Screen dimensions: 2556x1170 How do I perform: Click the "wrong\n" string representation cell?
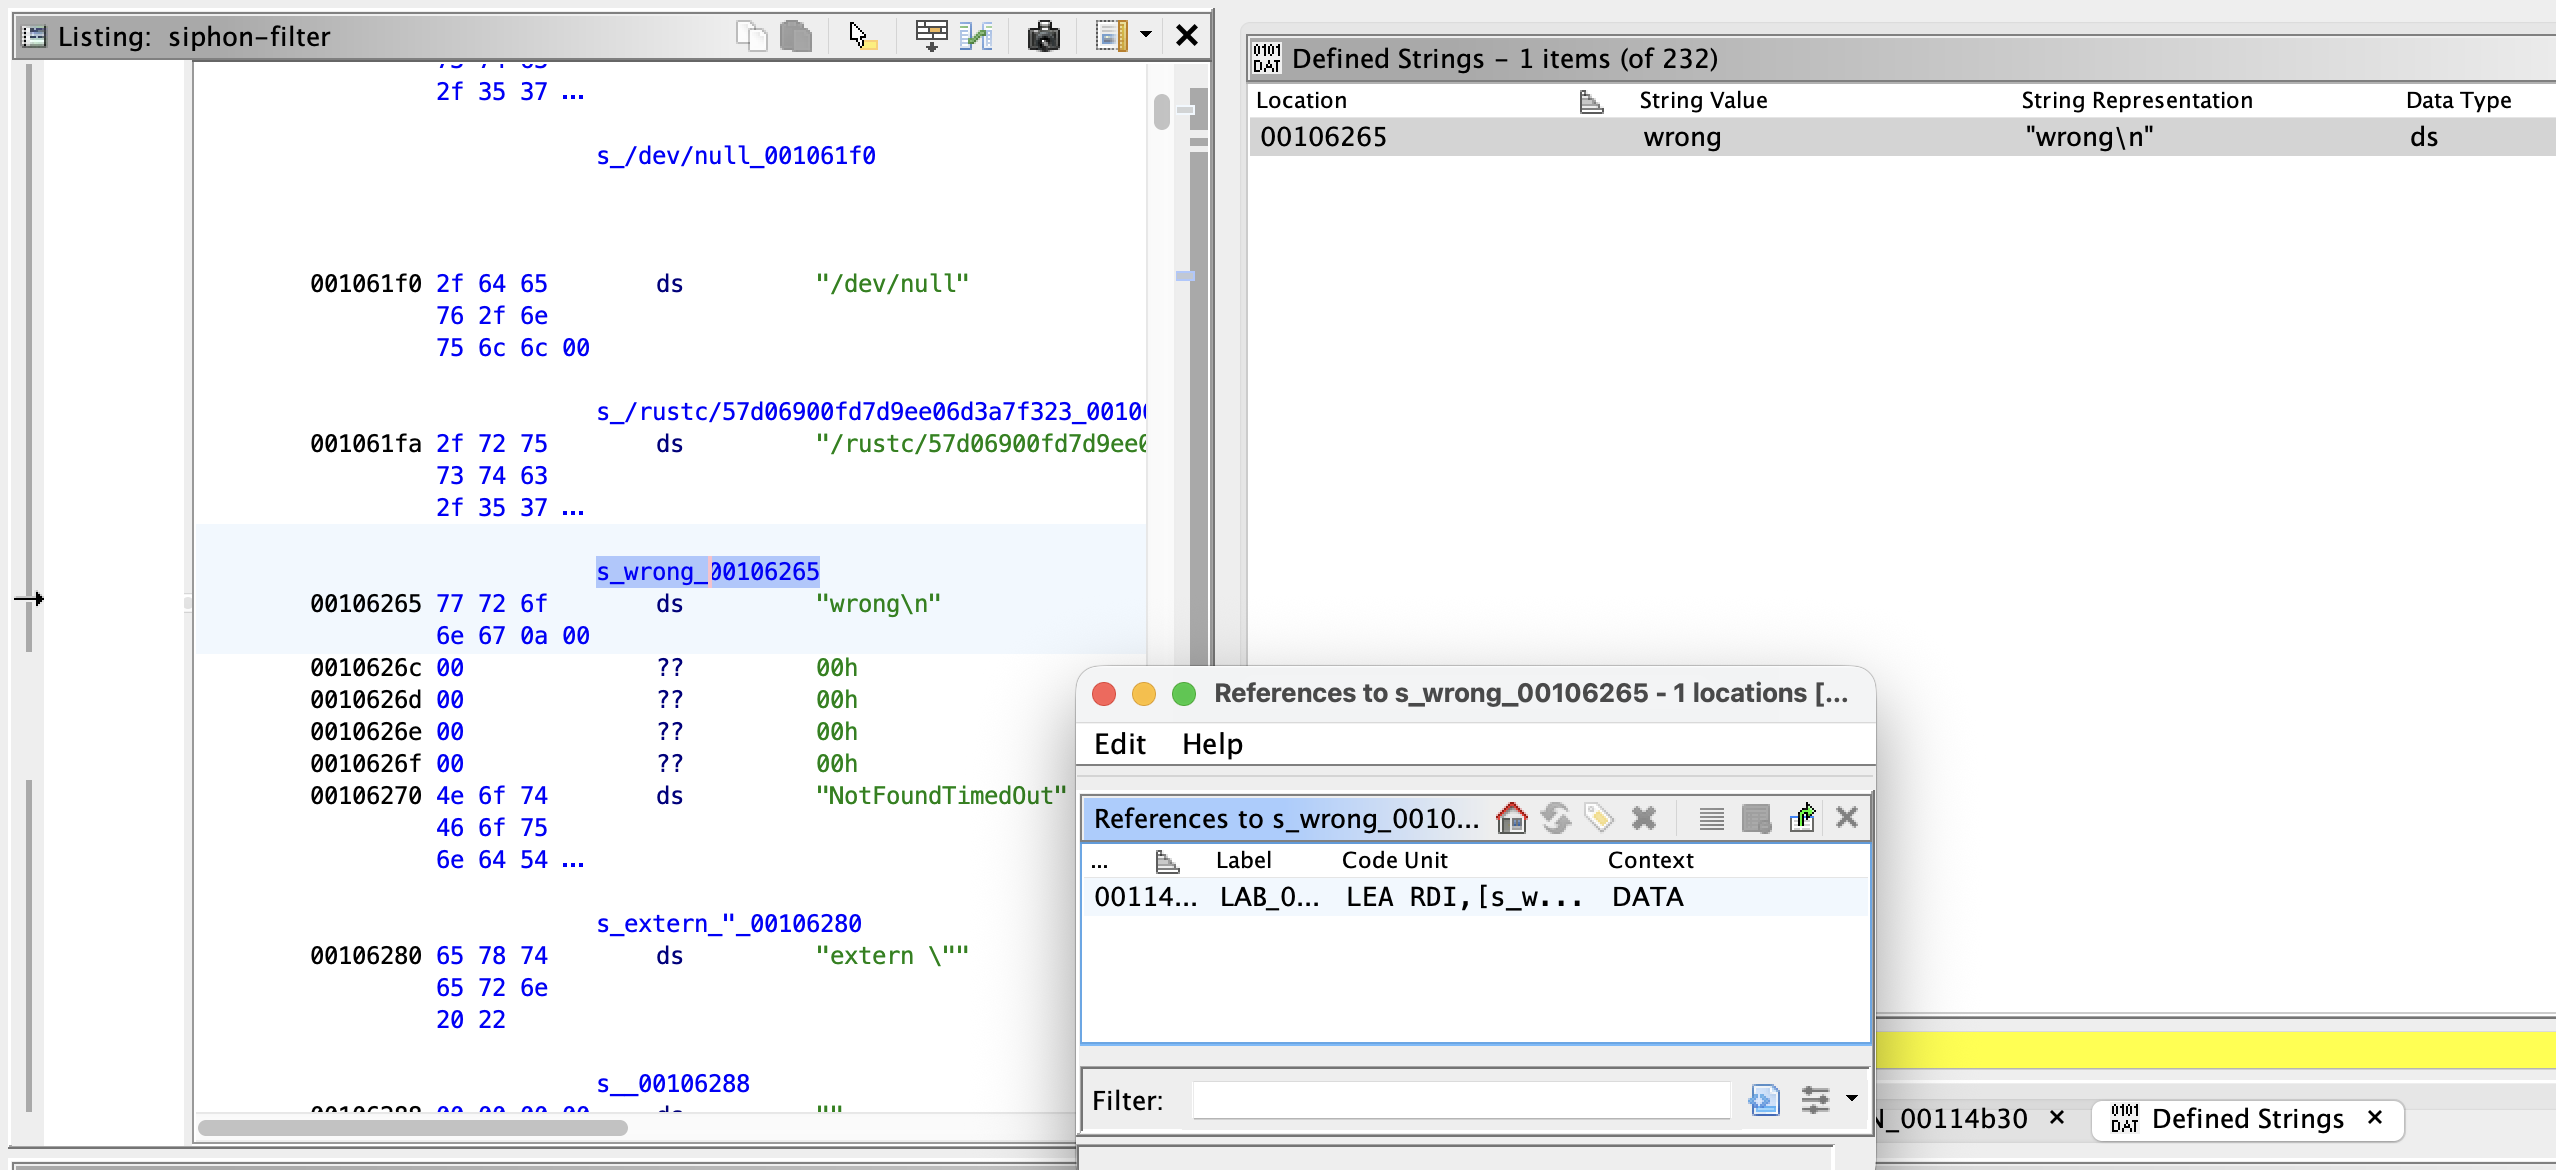(2089, 137)
